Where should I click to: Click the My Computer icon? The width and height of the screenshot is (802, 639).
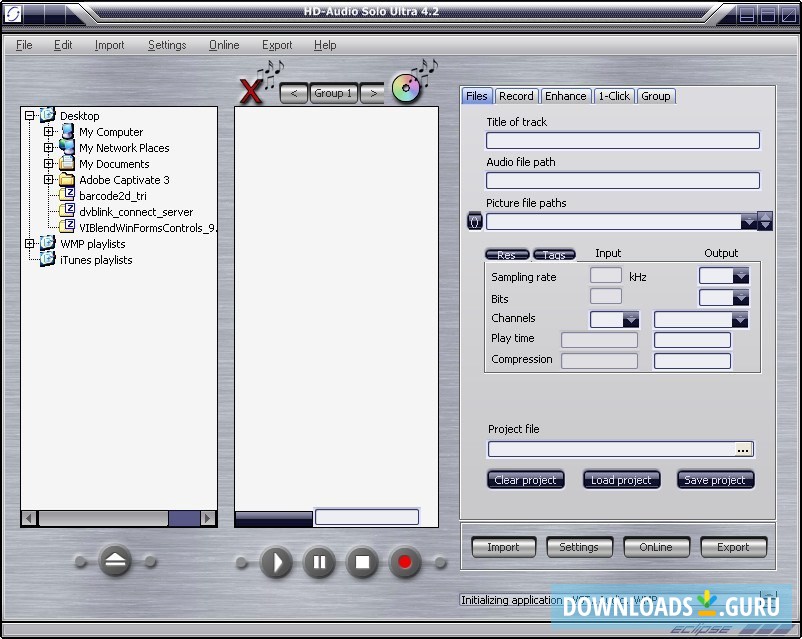[x=67, y=131]
